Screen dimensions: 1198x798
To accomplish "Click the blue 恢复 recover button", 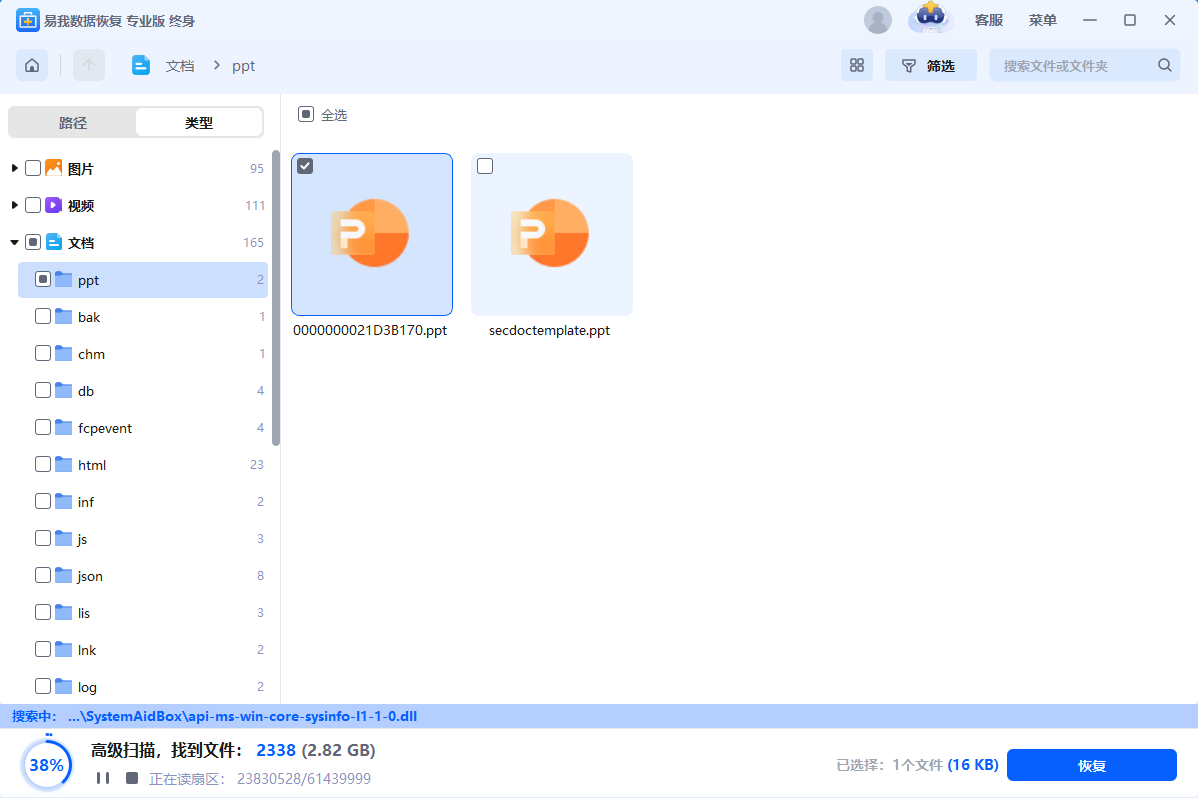I will pos(1091,765).
